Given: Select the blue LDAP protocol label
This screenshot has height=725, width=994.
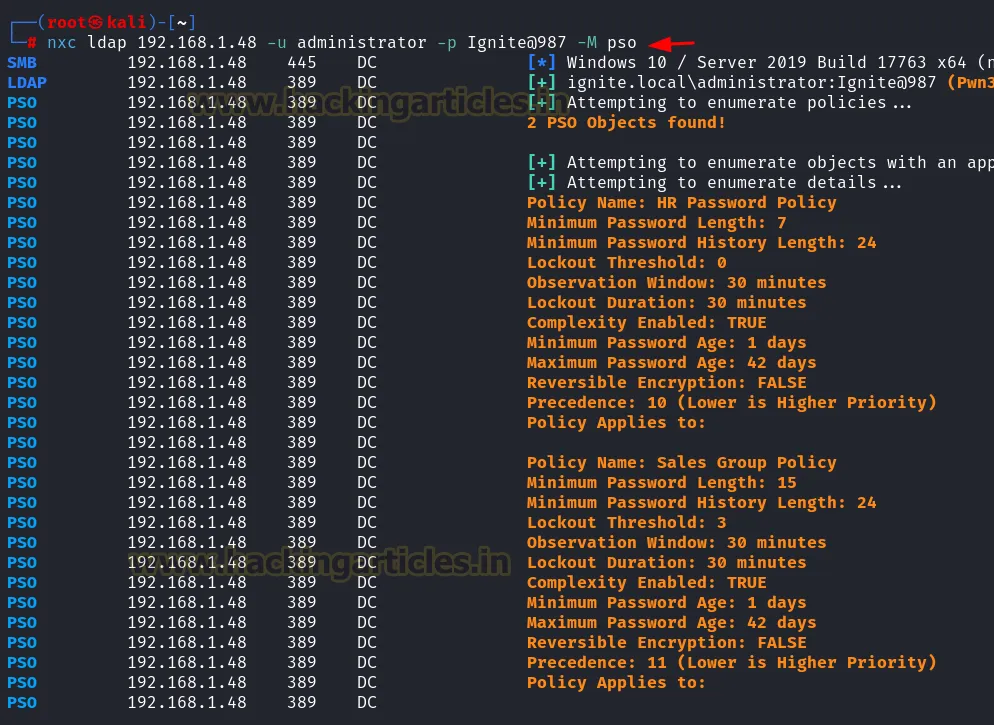Looking at the screenshot, I should tap(26, 83).
